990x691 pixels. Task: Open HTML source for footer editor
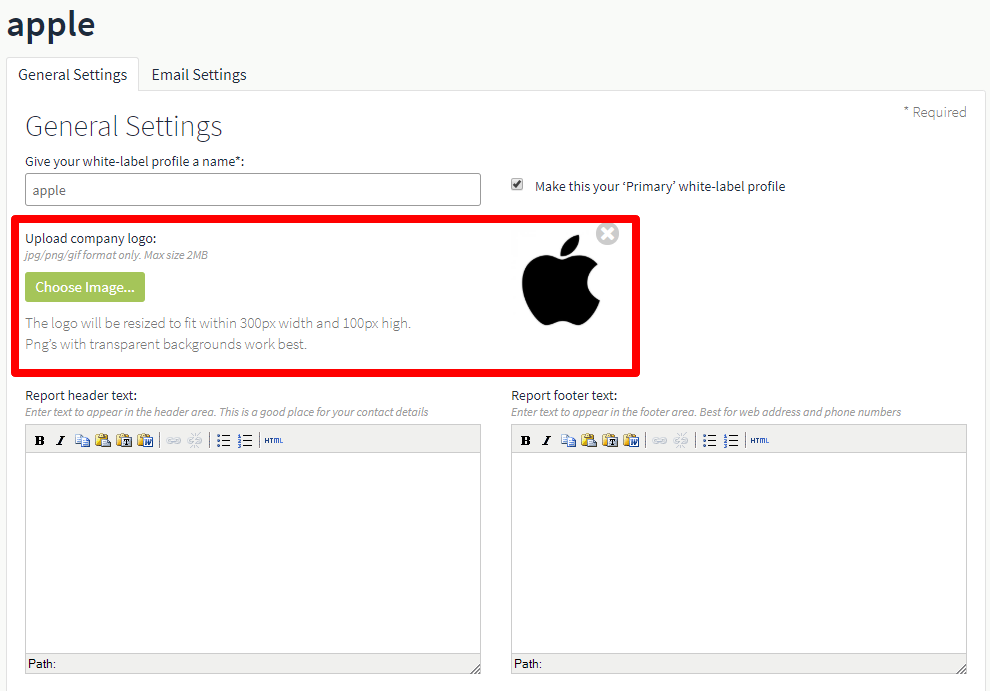point(760,440)
